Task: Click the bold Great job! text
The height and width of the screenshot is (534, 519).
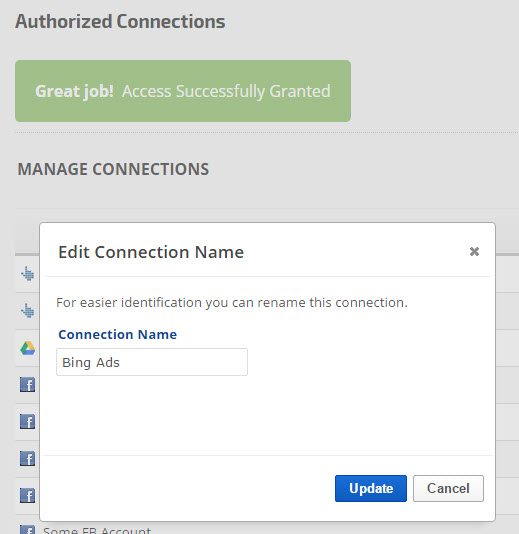Action: coord(74,91)
